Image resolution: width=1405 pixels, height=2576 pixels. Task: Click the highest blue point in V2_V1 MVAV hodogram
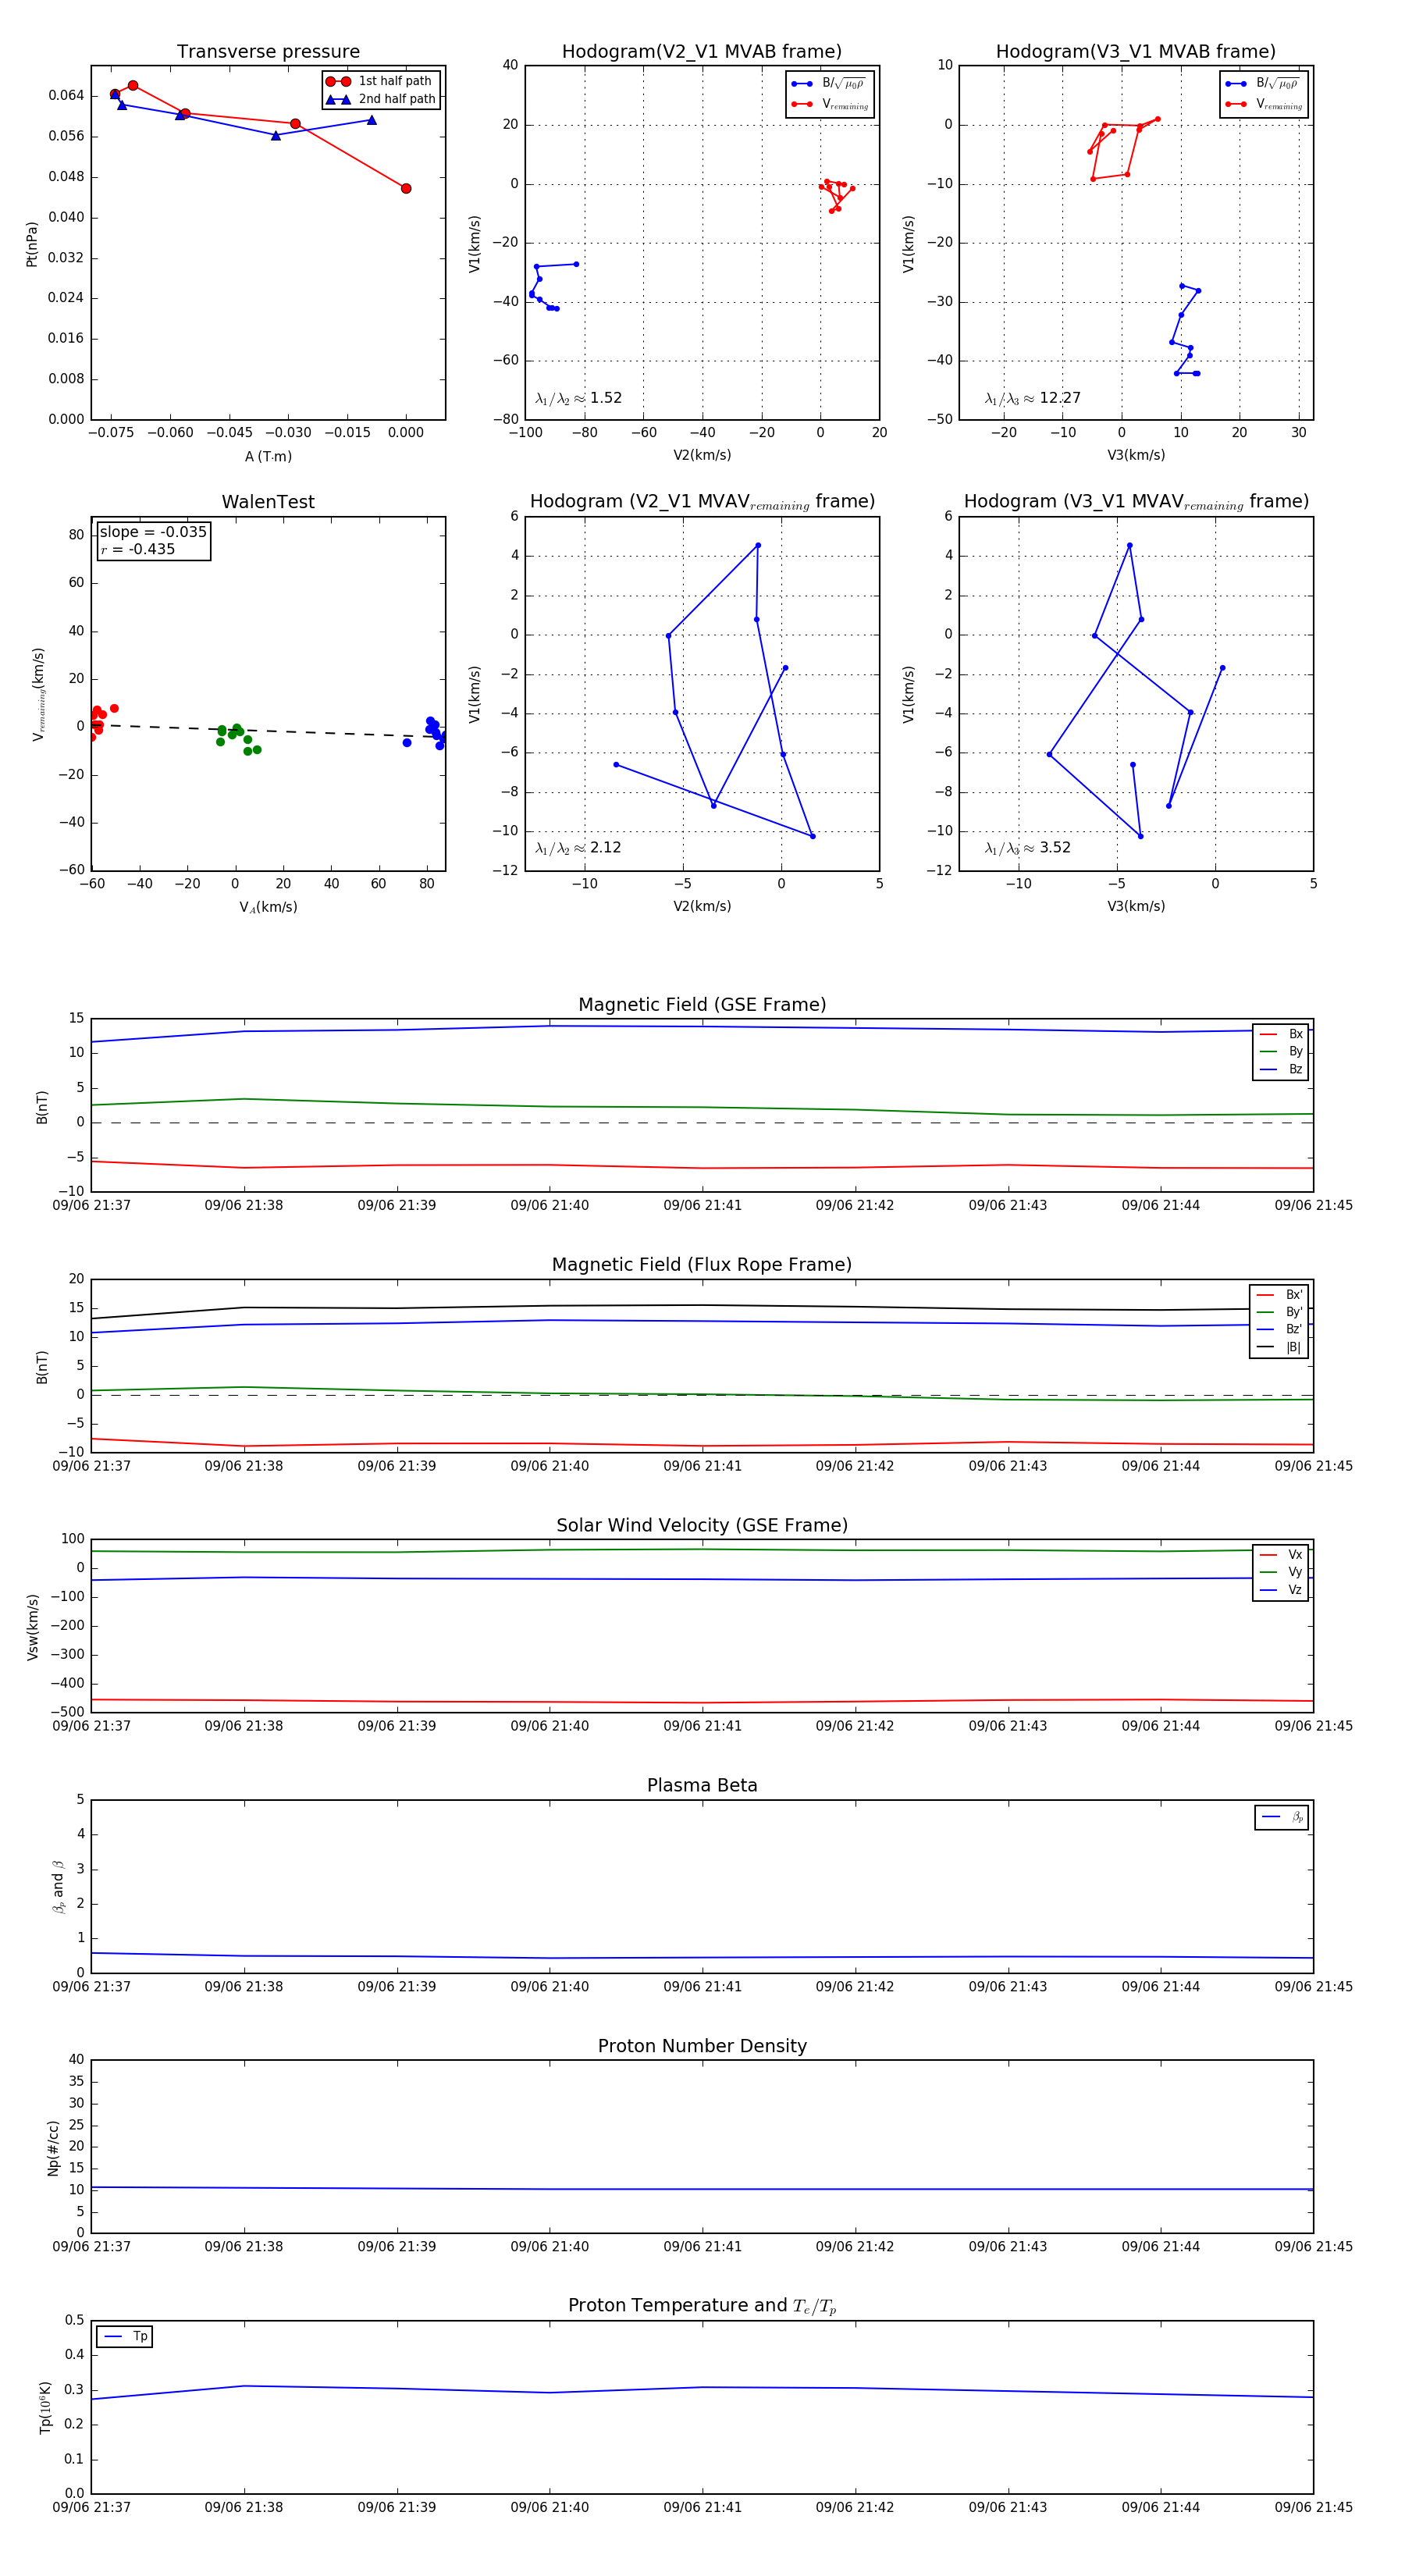click(758, 545)
